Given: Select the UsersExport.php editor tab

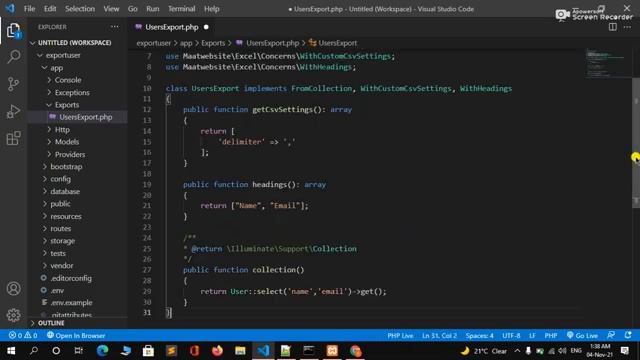Looking at the screenshot, I should pos(172,27).
